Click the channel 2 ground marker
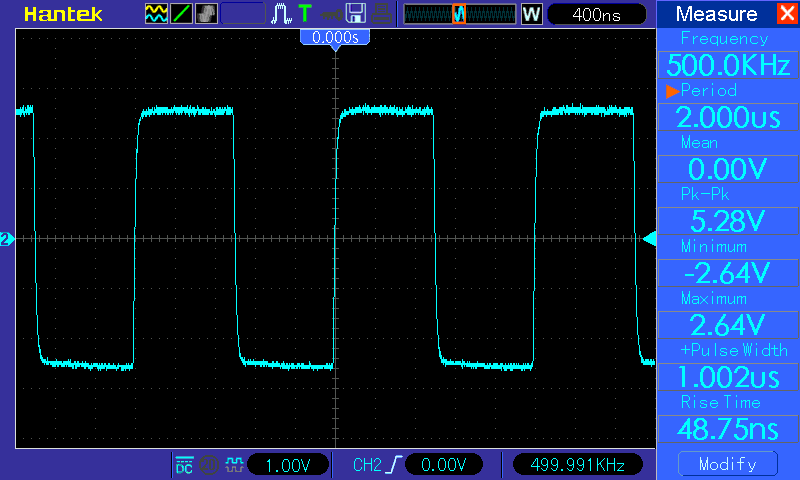Image resolution: width=800 pixels, height=480 pixels. point(7,239)
